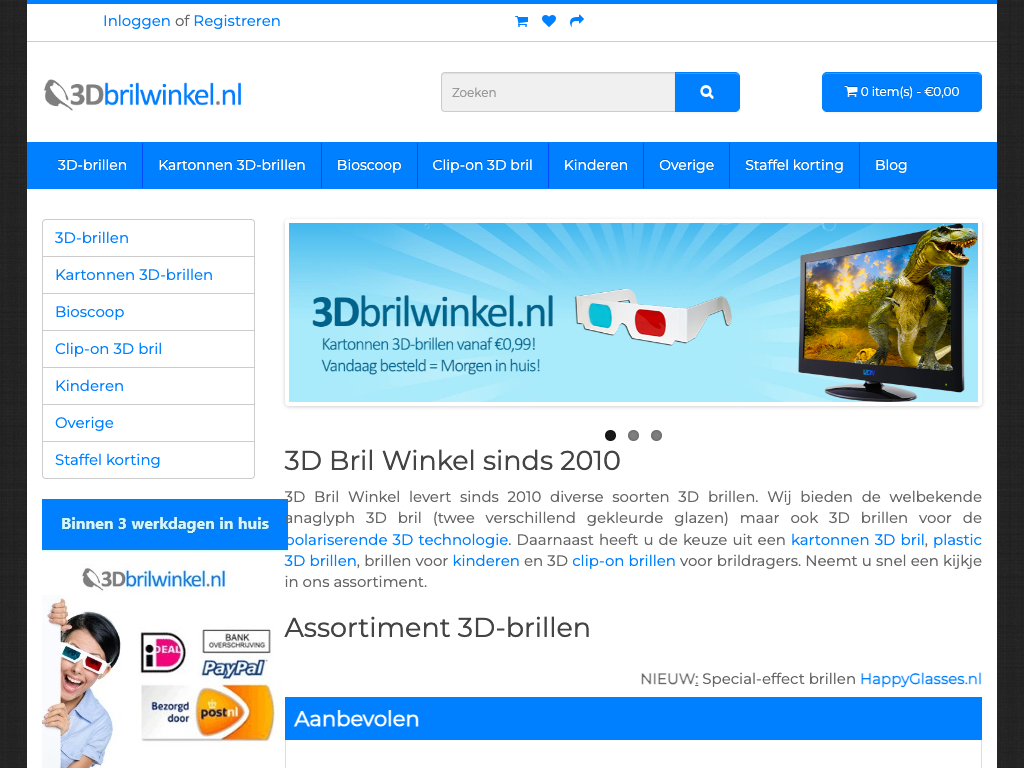Click the shopping cart icon in top bar
Screen dimensions: 1024x768
coord(521,21)
